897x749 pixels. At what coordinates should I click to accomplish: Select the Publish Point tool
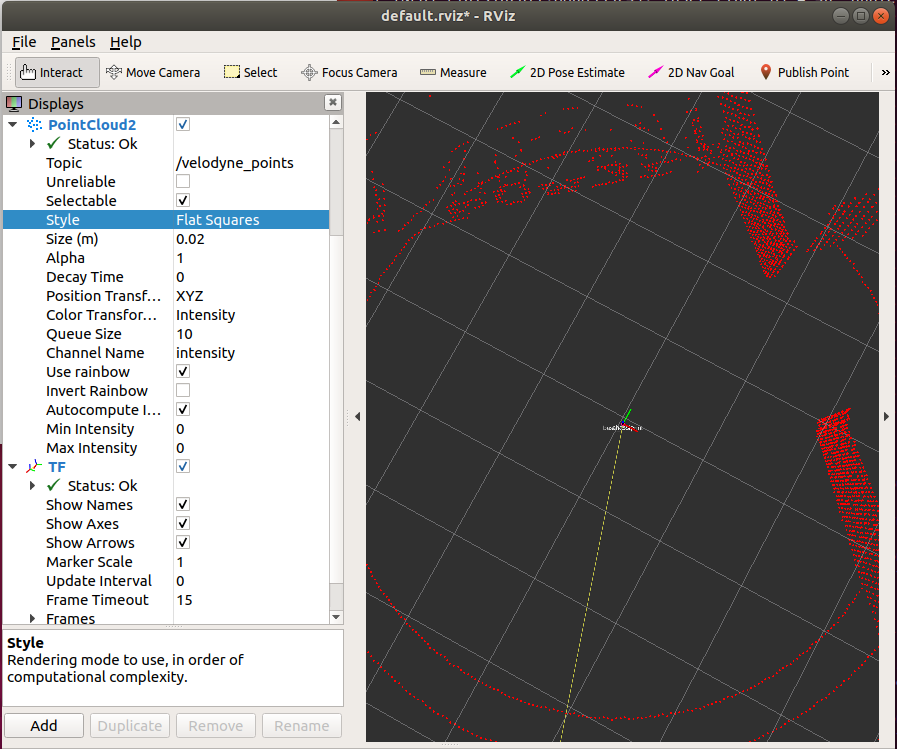804,72
